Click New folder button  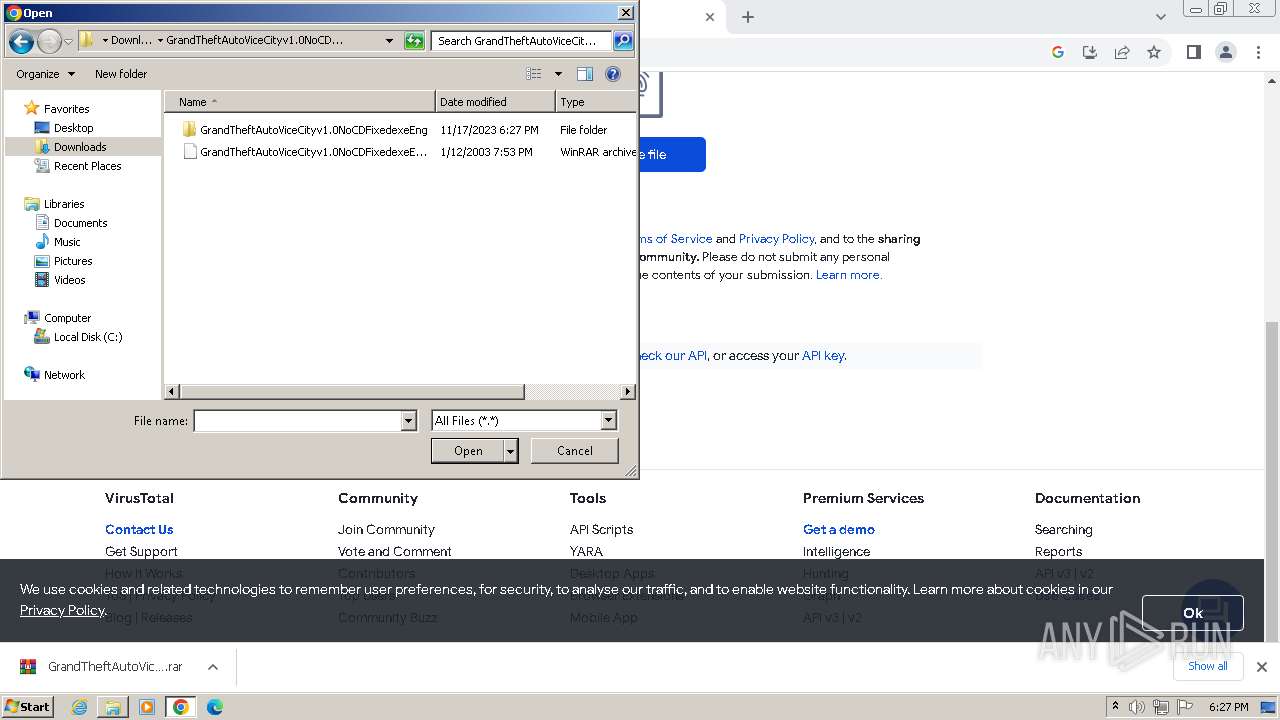[121, 74]
